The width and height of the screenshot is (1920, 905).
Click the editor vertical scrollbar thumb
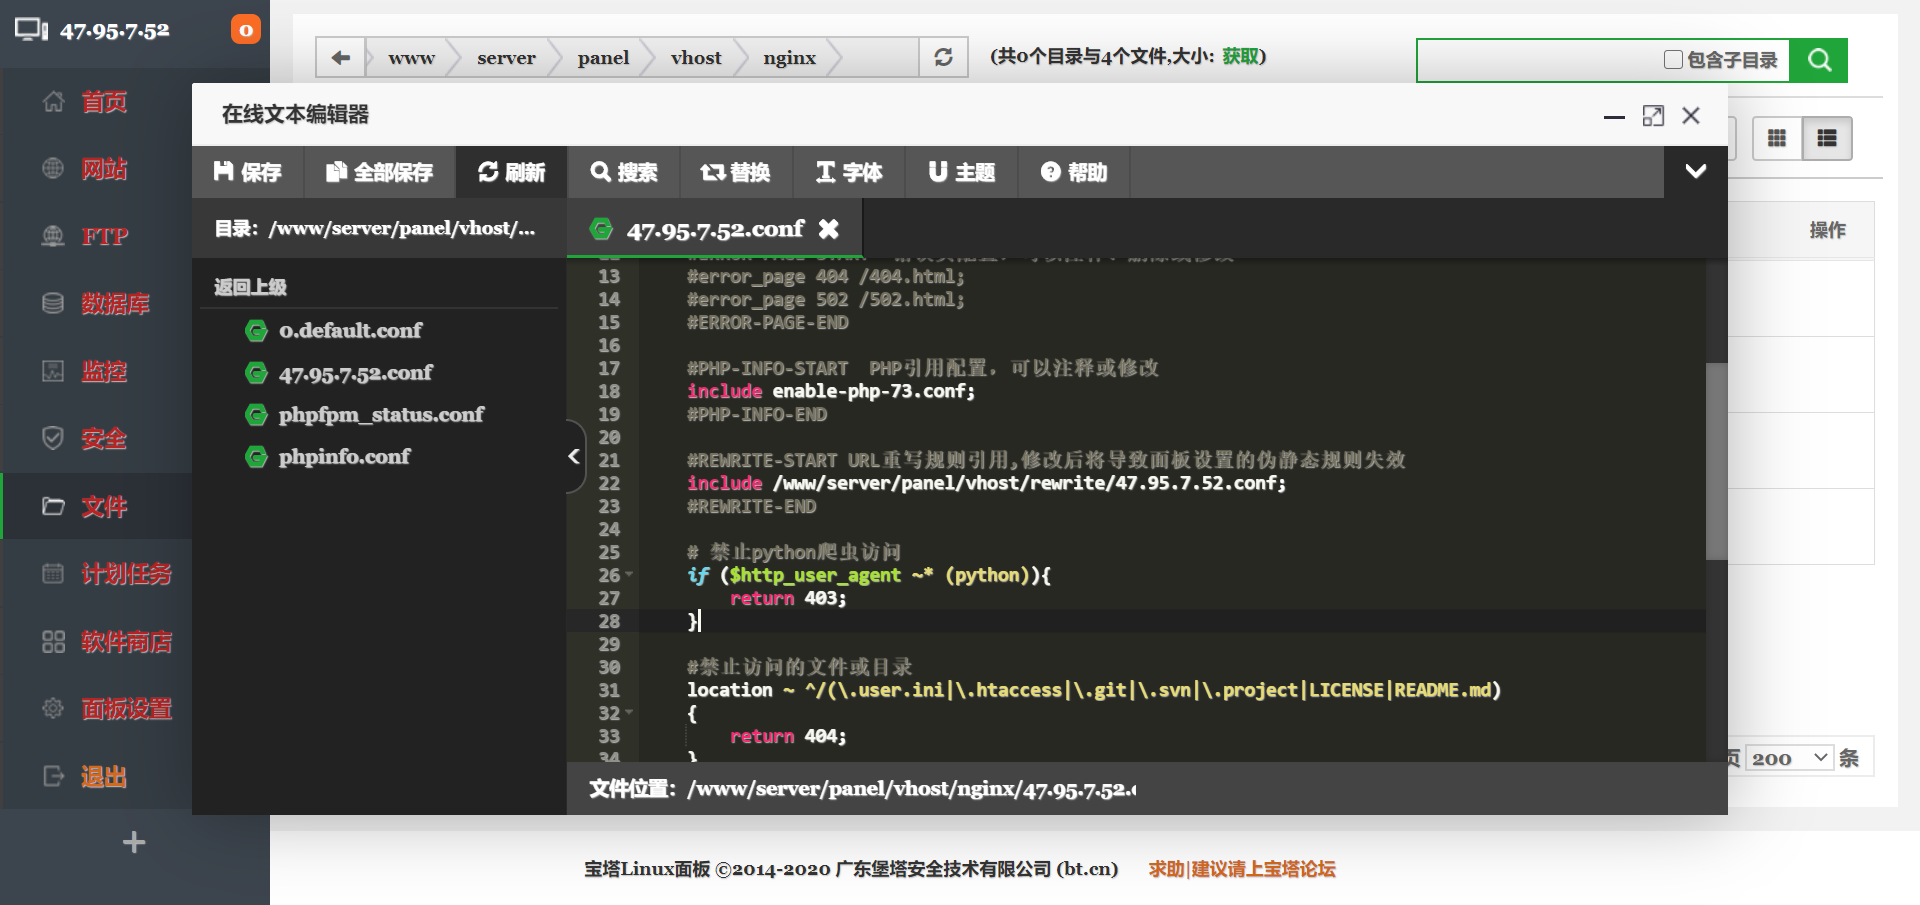(x=1716, y=460)
